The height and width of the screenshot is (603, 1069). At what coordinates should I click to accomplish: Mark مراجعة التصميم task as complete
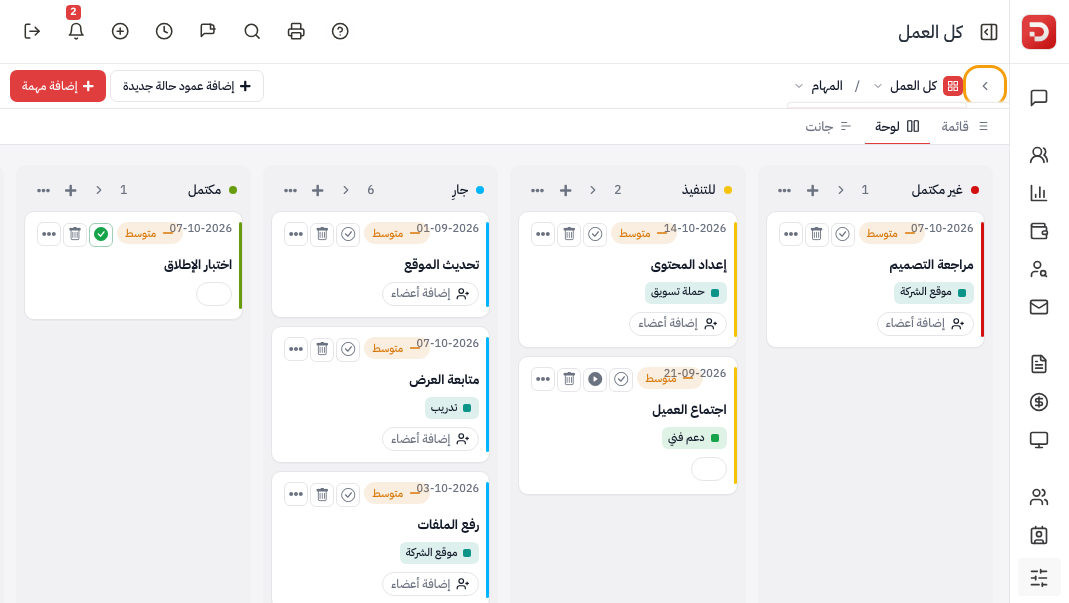843,234
